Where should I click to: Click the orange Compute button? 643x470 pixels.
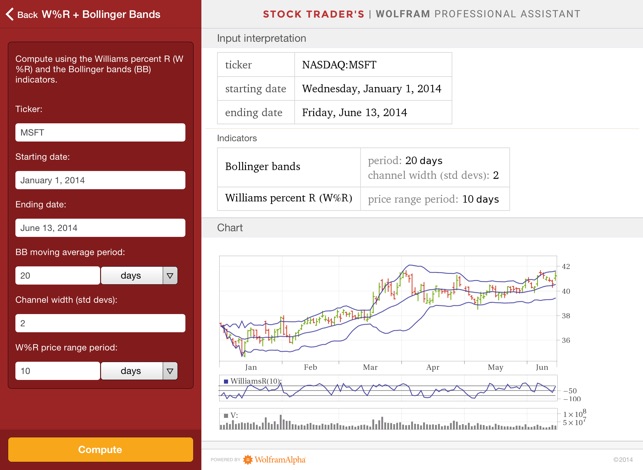coord(100,449)
